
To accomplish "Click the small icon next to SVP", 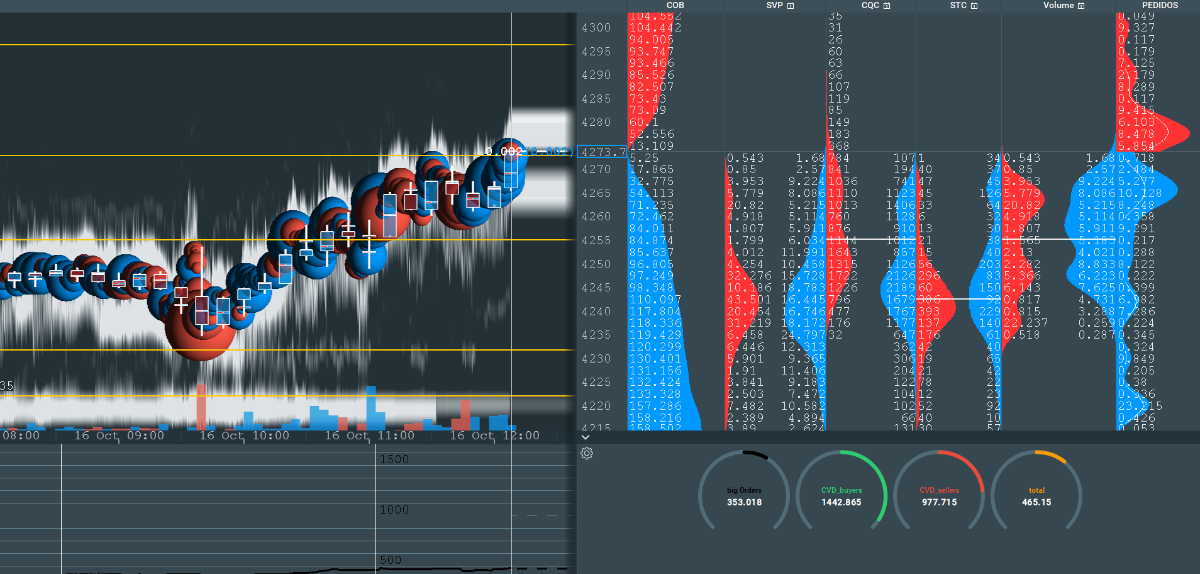I will coord(791,6).
